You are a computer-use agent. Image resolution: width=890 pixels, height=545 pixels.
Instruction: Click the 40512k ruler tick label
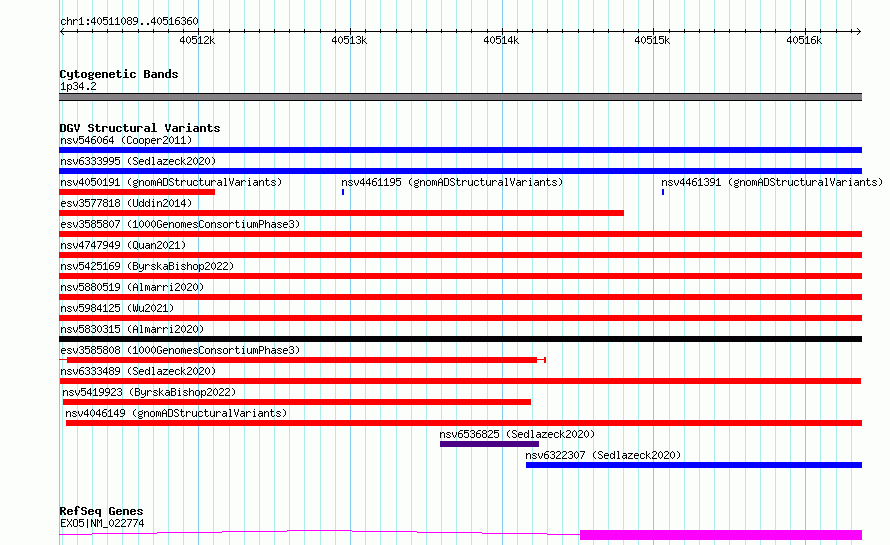coord(197,40)
